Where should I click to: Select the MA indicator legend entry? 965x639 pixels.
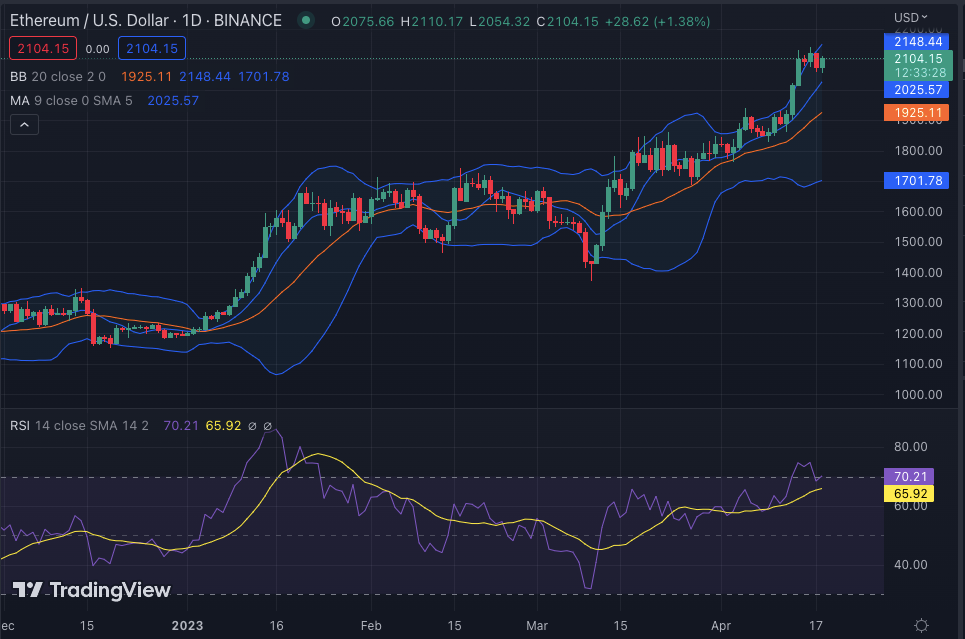(x=19, y=100)
